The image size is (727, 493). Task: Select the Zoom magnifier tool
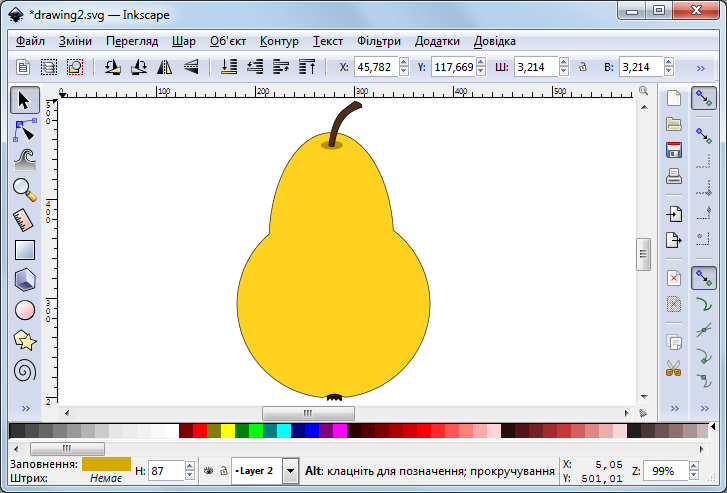tap(25, 188)
